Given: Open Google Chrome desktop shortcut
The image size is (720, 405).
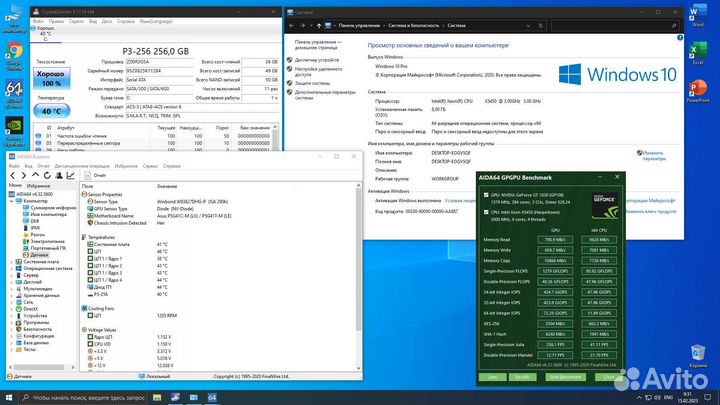Looking at the screenshot, I should 14,57.
